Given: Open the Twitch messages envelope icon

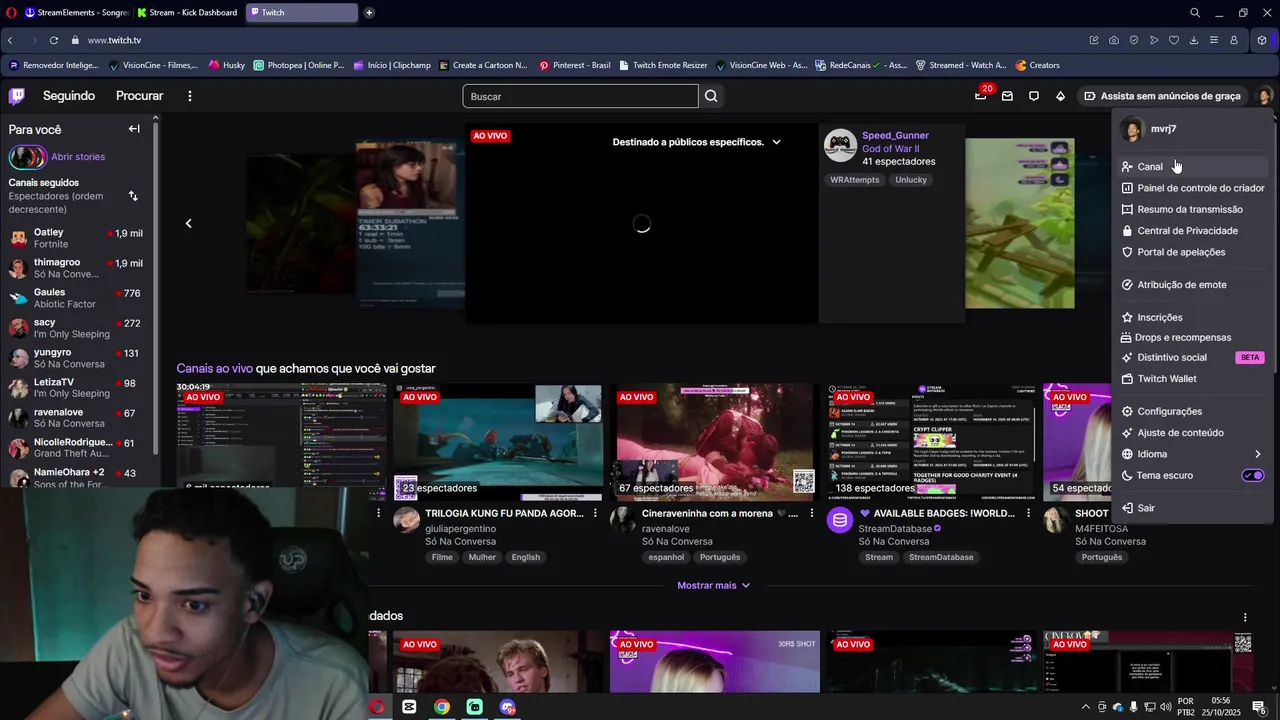Looking at the screenshot, I should 1007,96.
